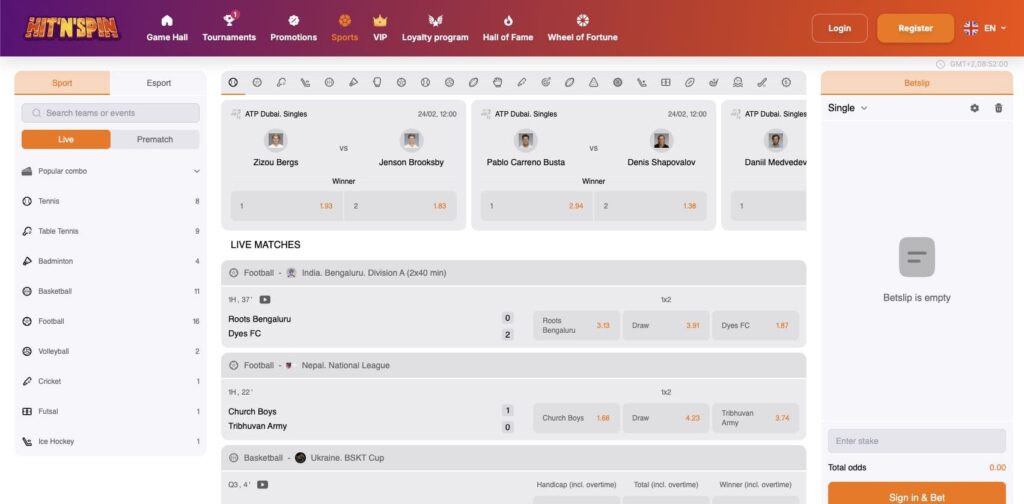Open betslip settings gear icon

[975, 108]
